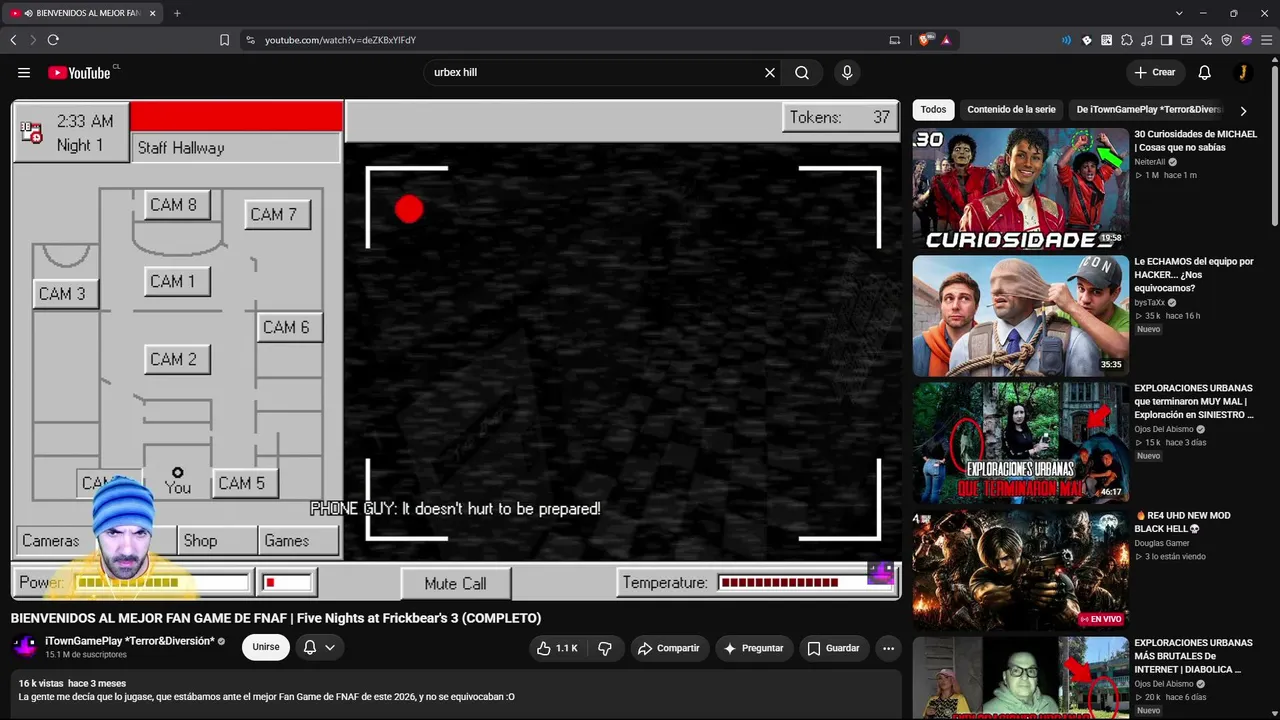
Task: Select the Contenido de la serie chip
Action: coord(1011,110)
